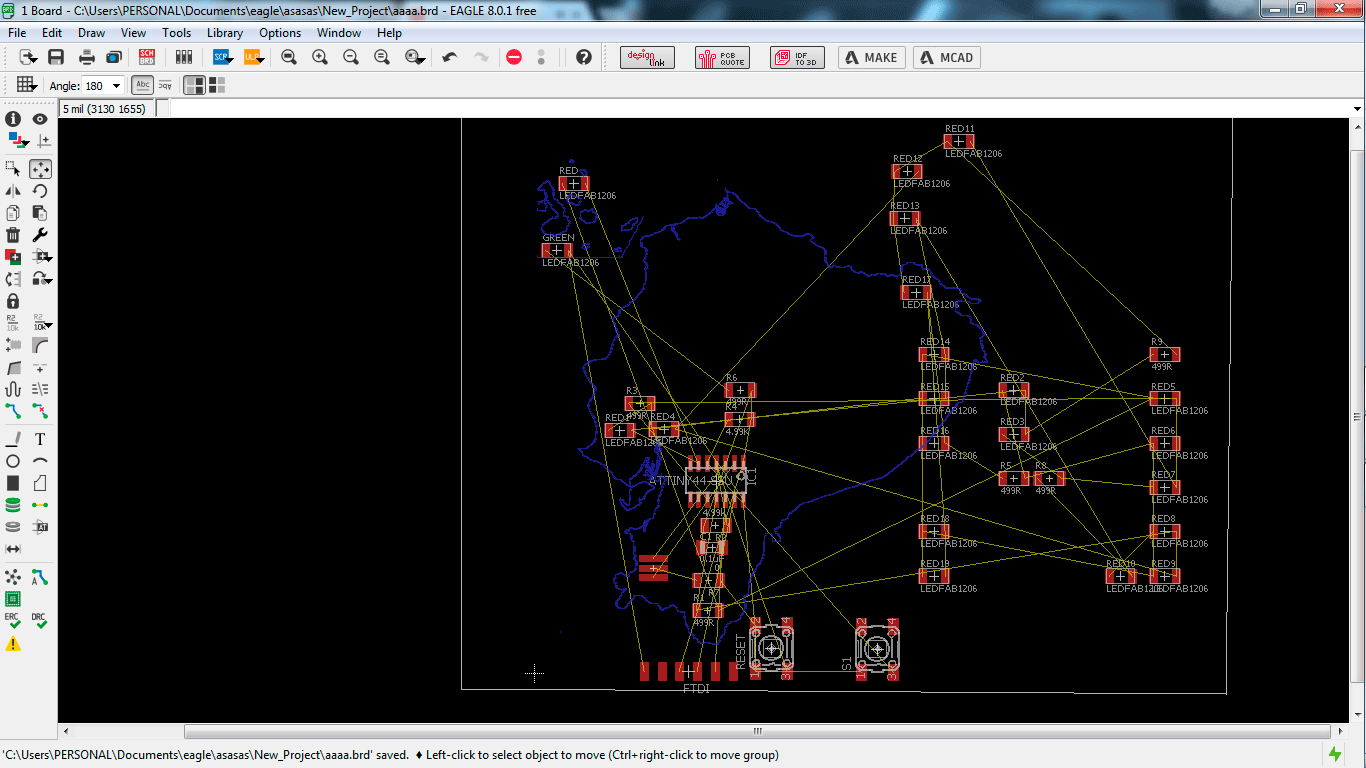Click the command line input field
This screenshot has width=1366, height=768.
point(766,108)
